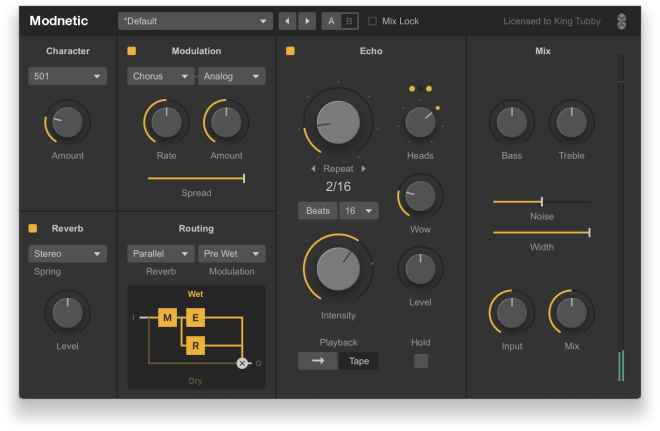This screenshot has height=431, width=660.
Task: Click the output mixer node in routing
Action: [x=242, y=363]
